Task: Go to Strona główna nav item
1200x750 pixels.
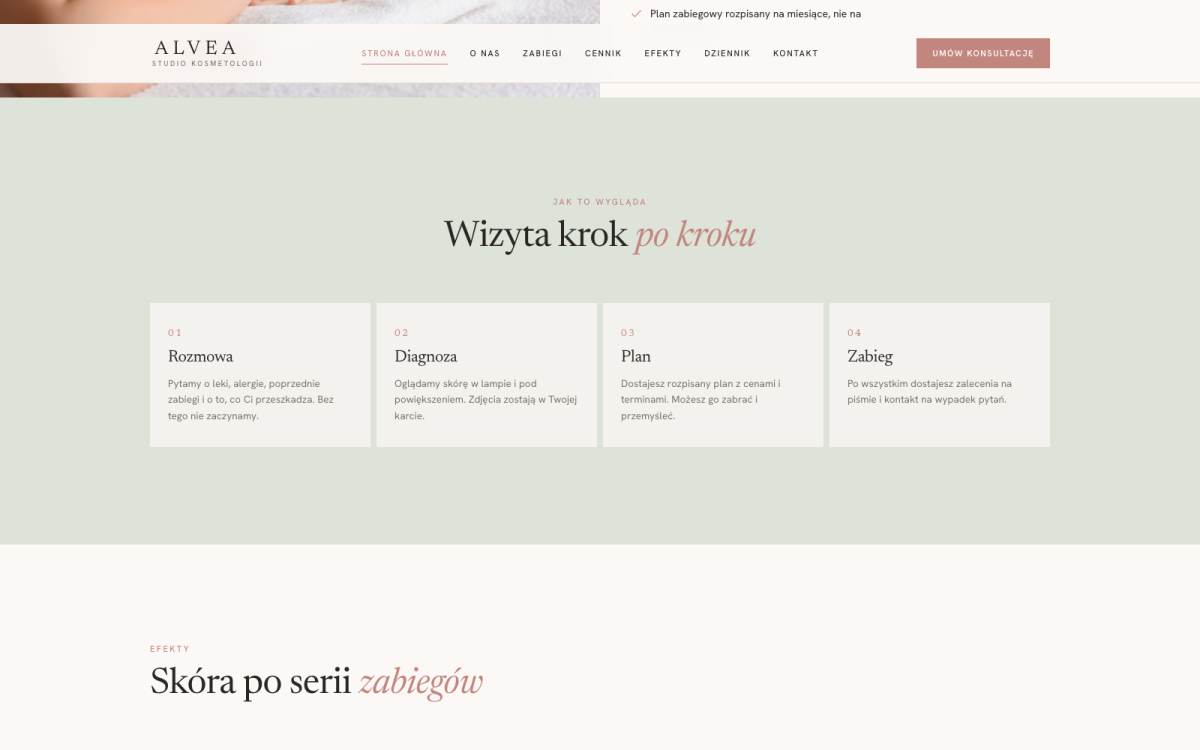Action: [x=404, y=53]
